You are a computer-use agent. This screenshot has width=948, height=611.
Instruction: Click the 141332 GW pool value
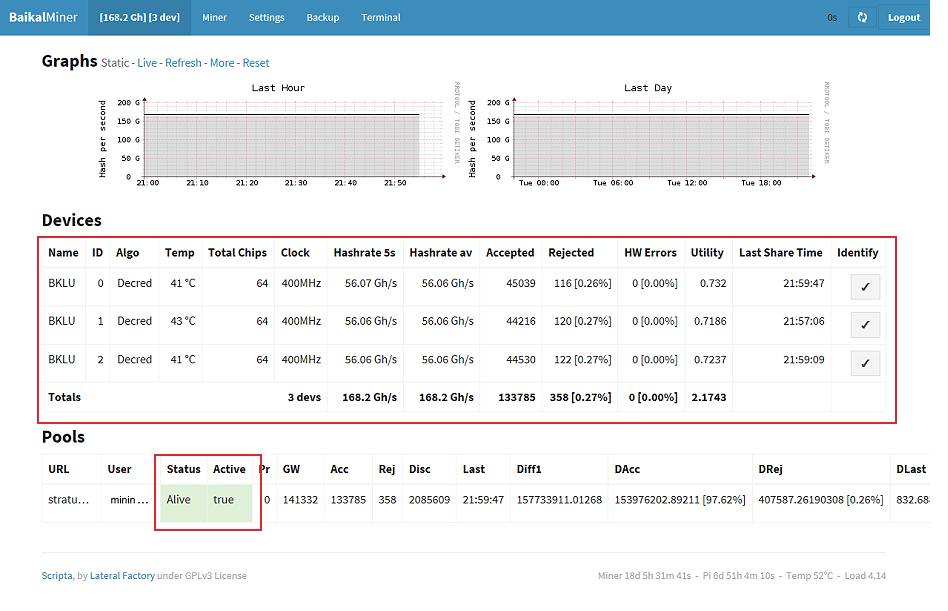tap(300, 500)
